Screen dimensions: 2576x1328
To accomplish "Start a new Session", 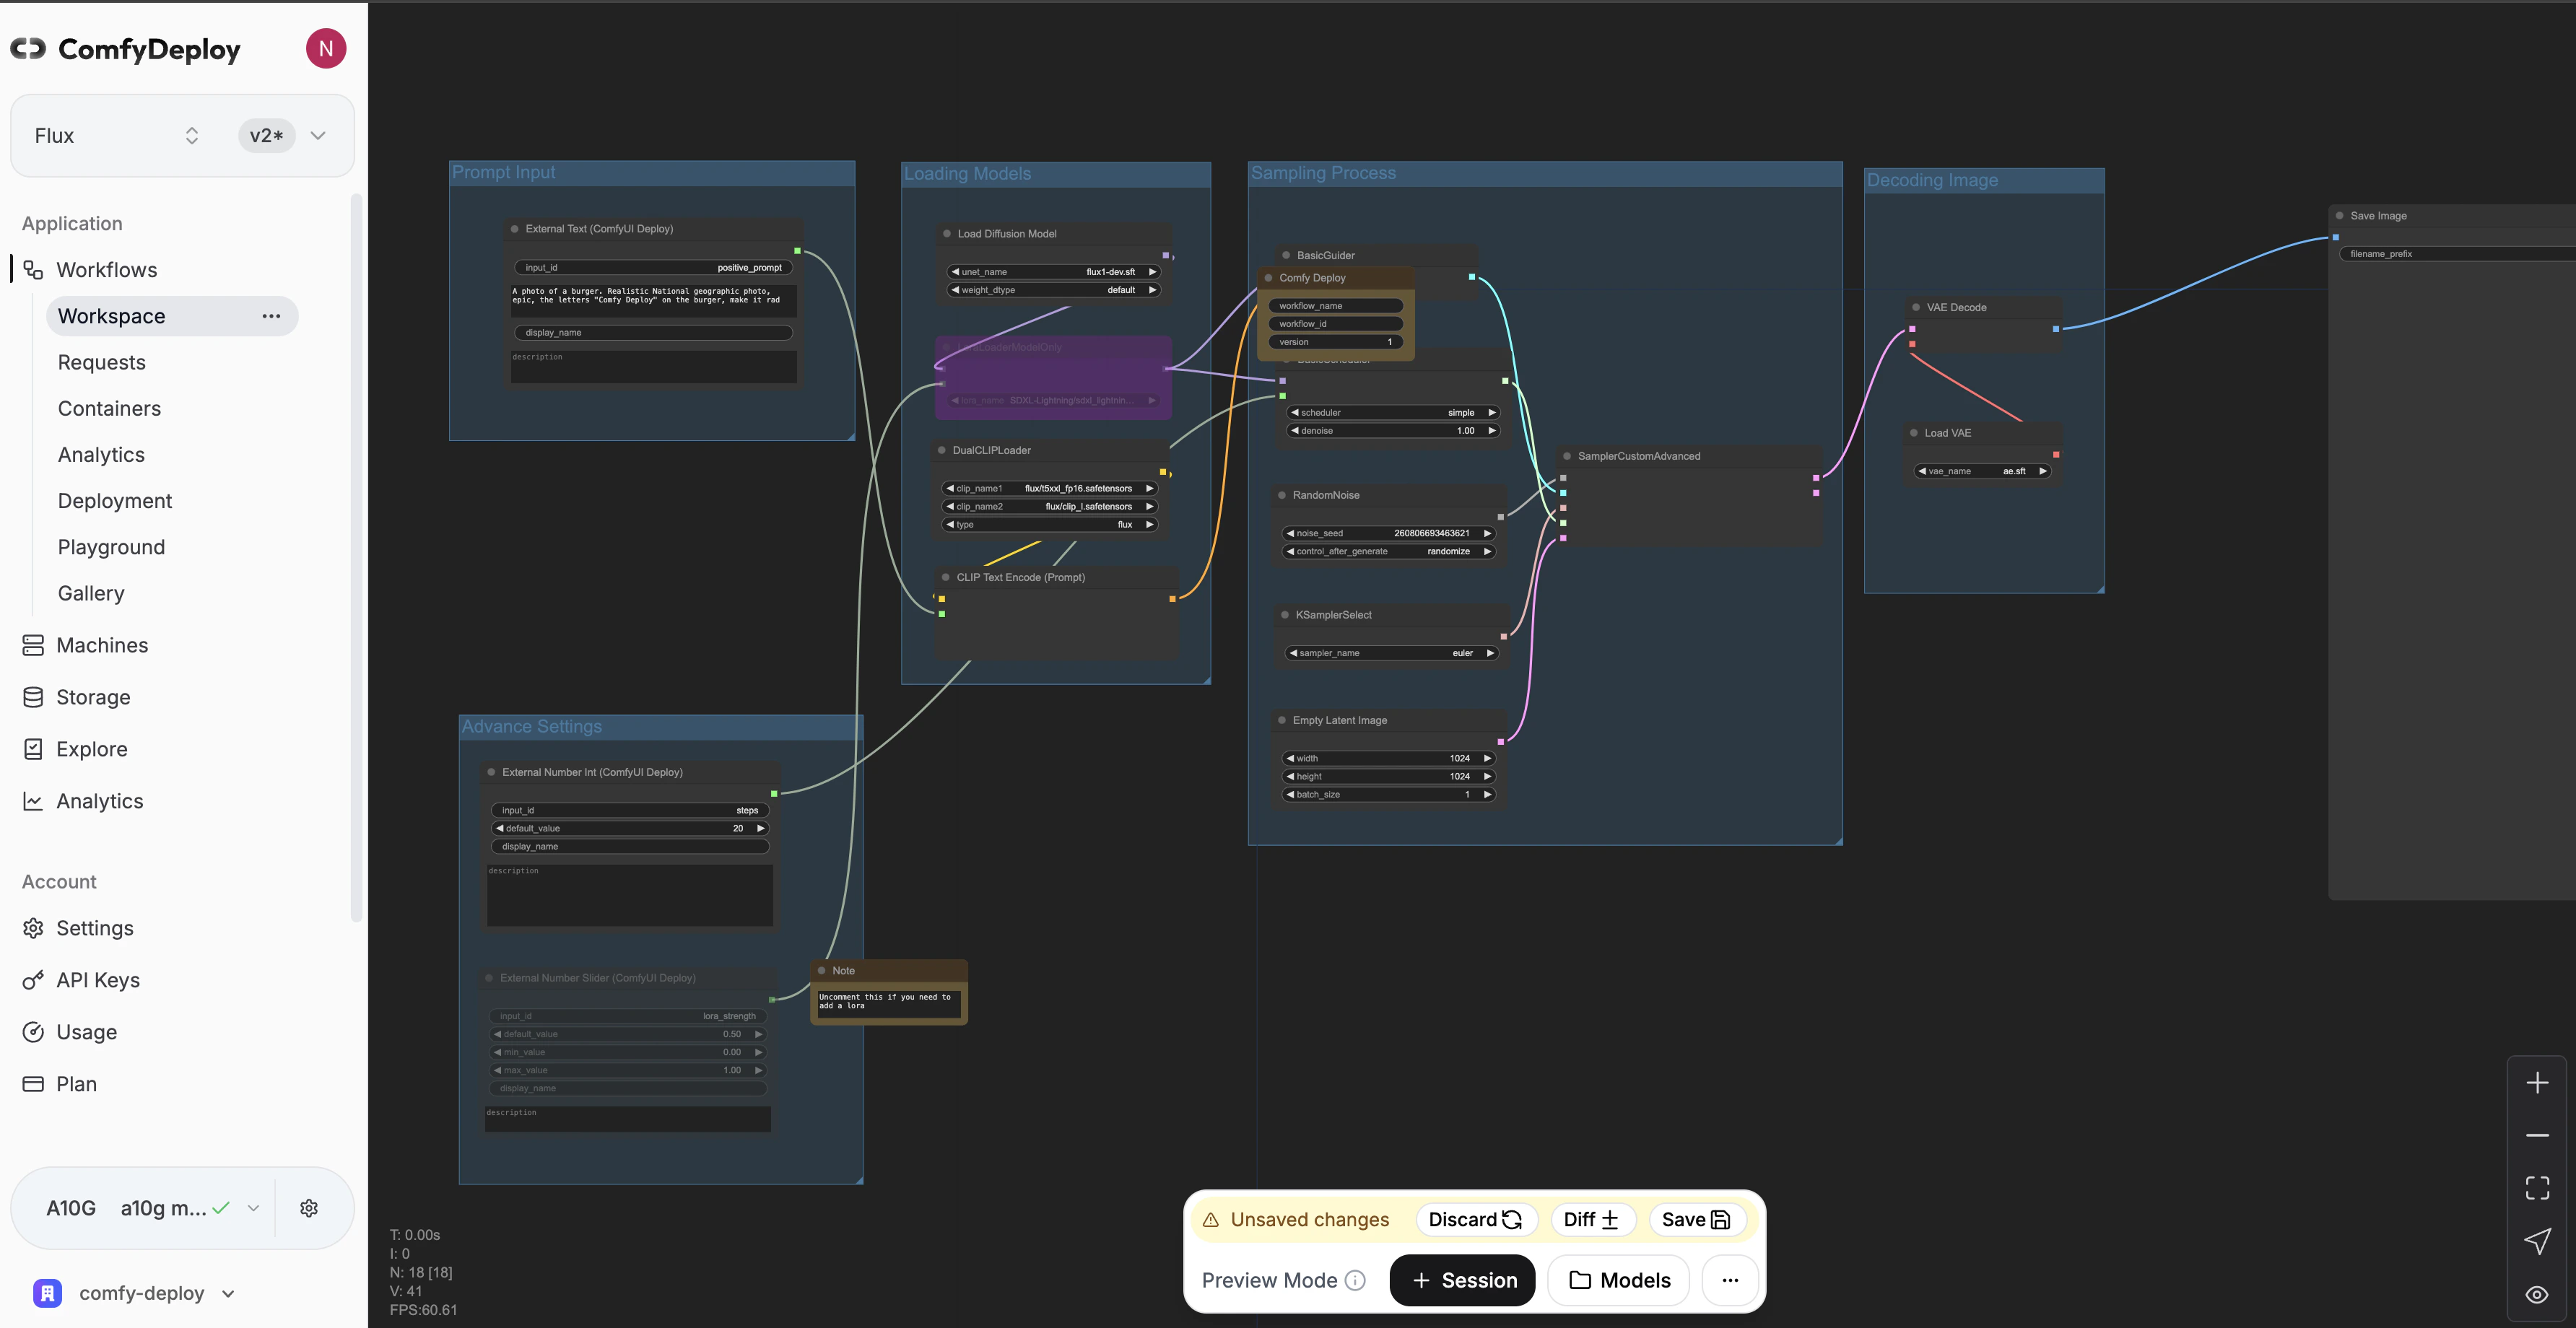I will (1462, 1280).
